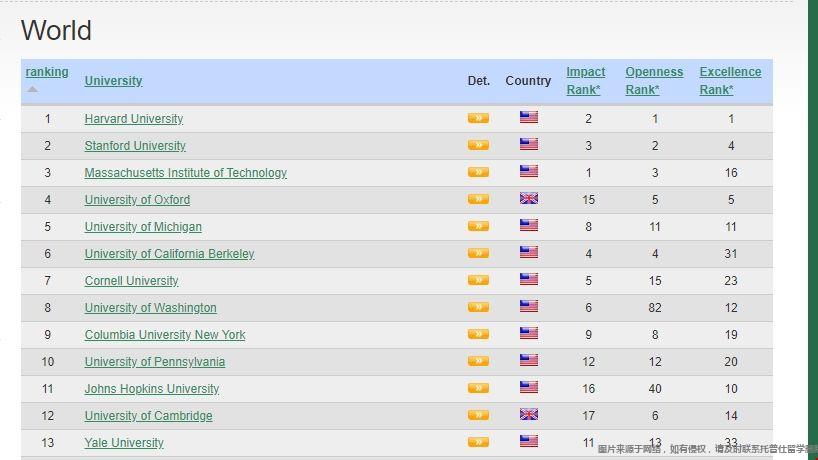Click the US flag in Yale row

[x=528, y=441]
